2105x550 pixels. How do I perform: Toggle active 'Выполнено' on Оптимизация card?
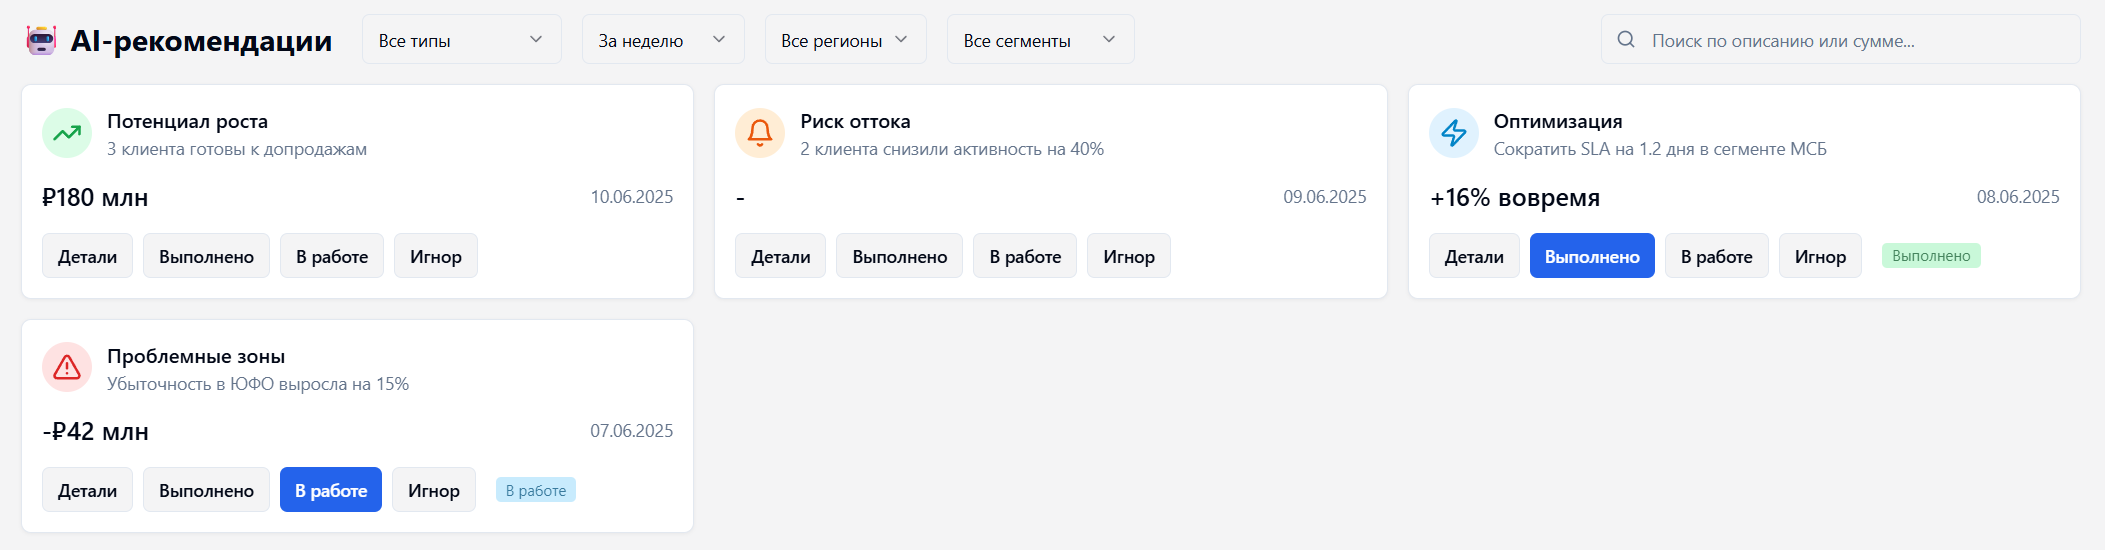coord(1592,256)
